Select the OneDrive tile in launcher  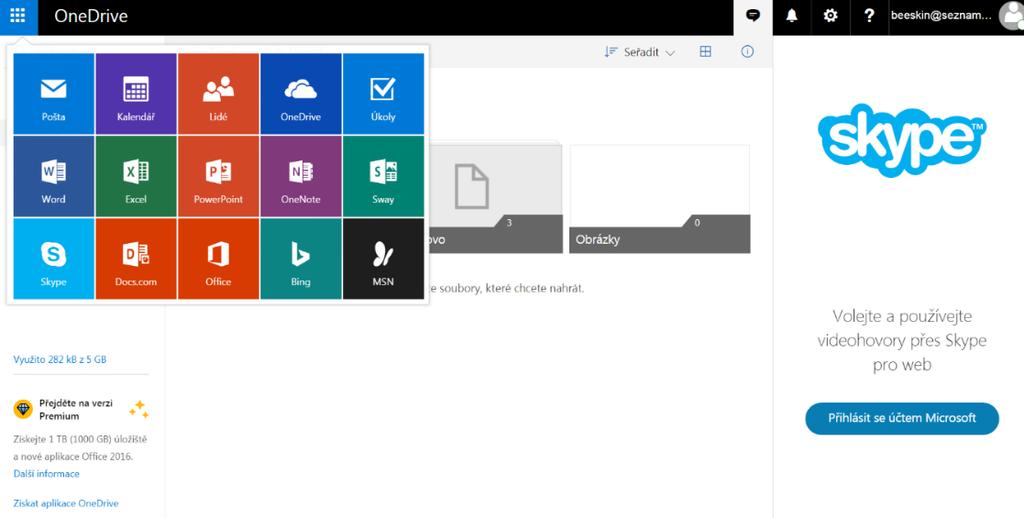coord(300,94)
